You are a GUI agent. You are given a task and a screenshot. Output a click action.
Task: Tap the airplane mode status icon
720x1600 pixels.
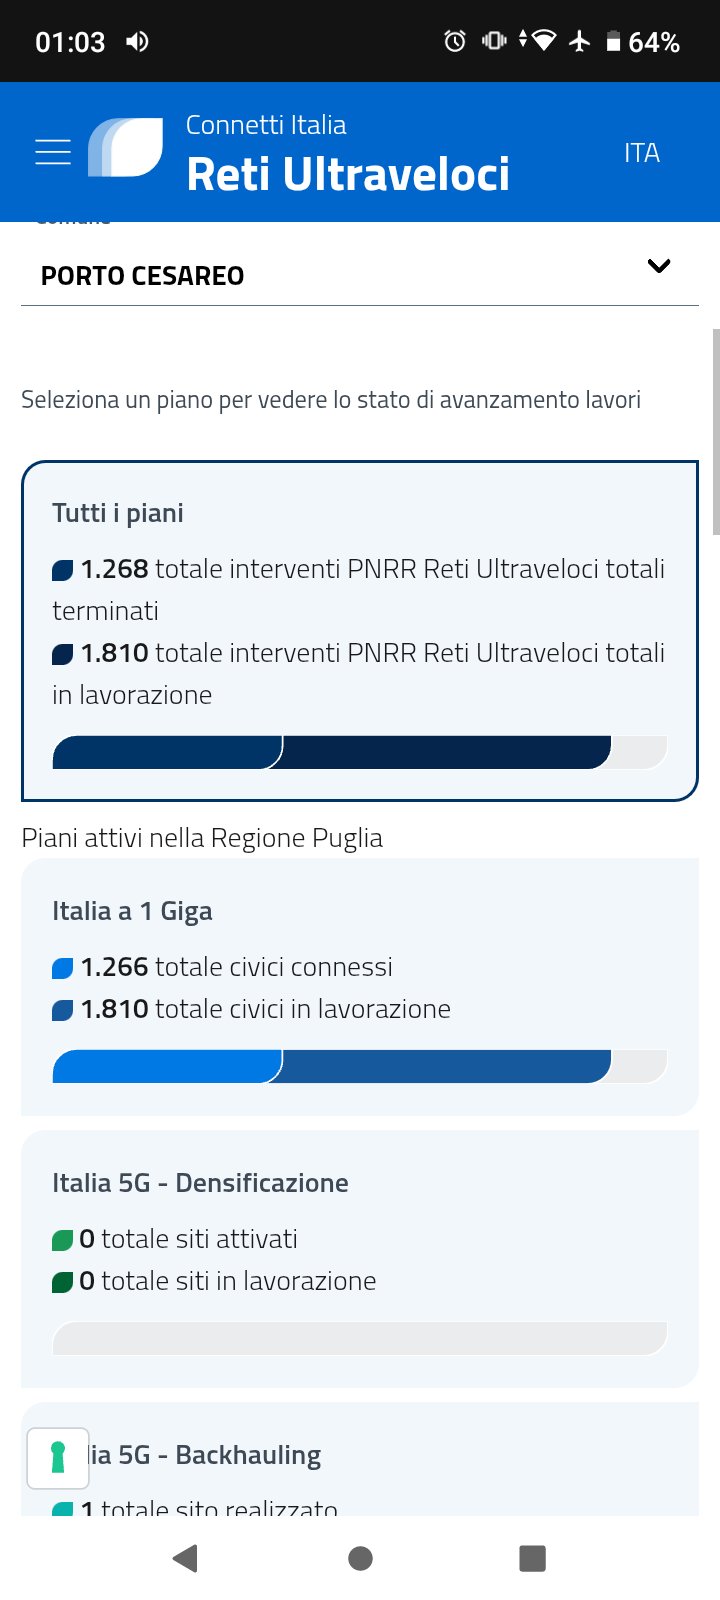[x=580, y=41]
